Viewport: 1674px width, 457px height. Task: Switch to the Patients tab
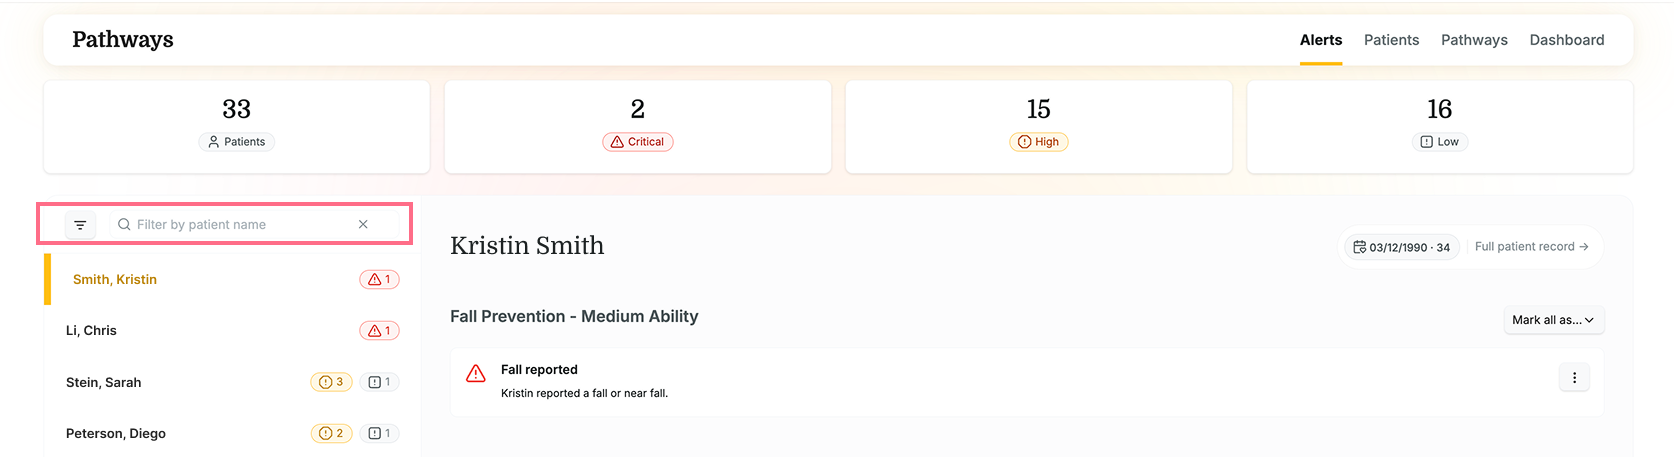click(1391, 40)
